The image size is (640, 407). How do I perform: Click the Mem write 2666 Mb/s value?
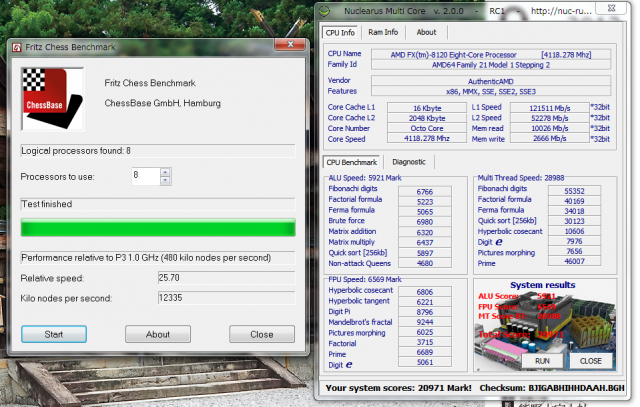click(550, 138)
